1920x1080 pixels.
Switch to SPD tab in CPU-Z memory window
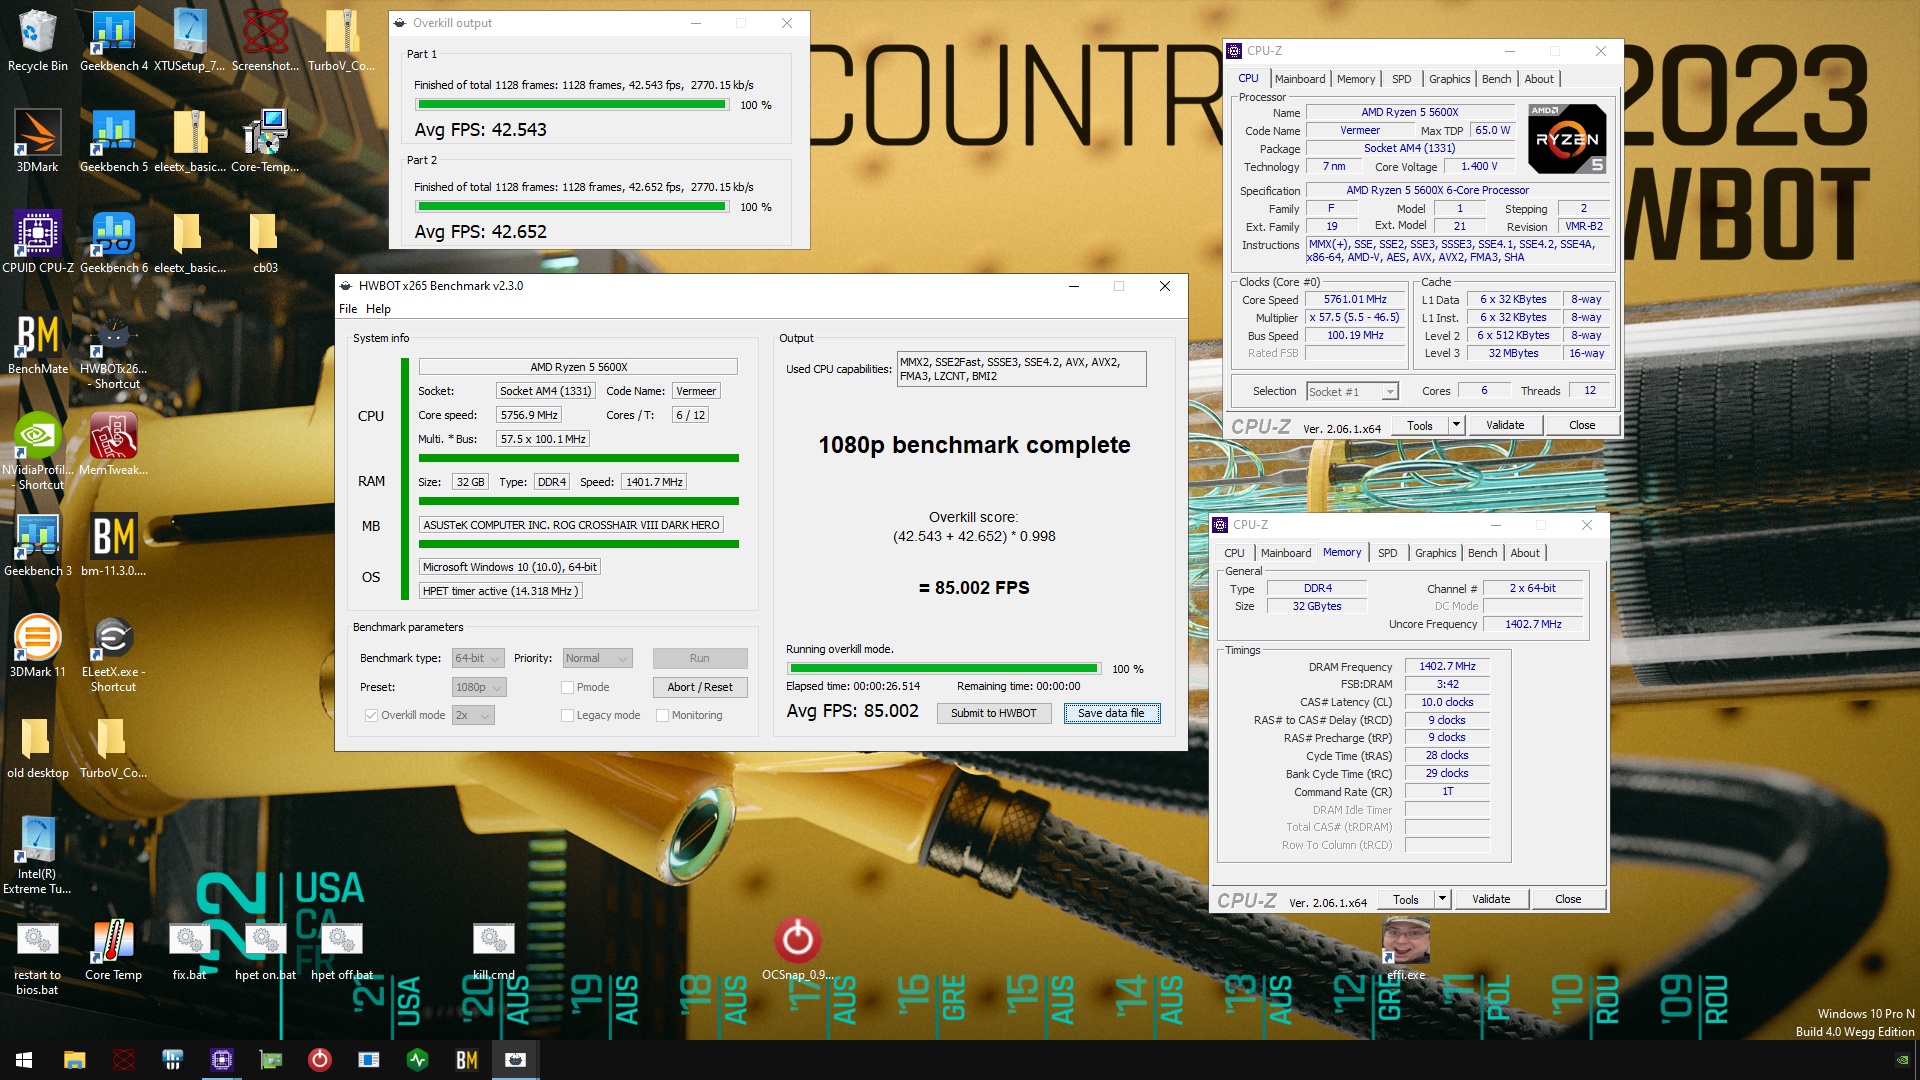tap(1387, 553)
